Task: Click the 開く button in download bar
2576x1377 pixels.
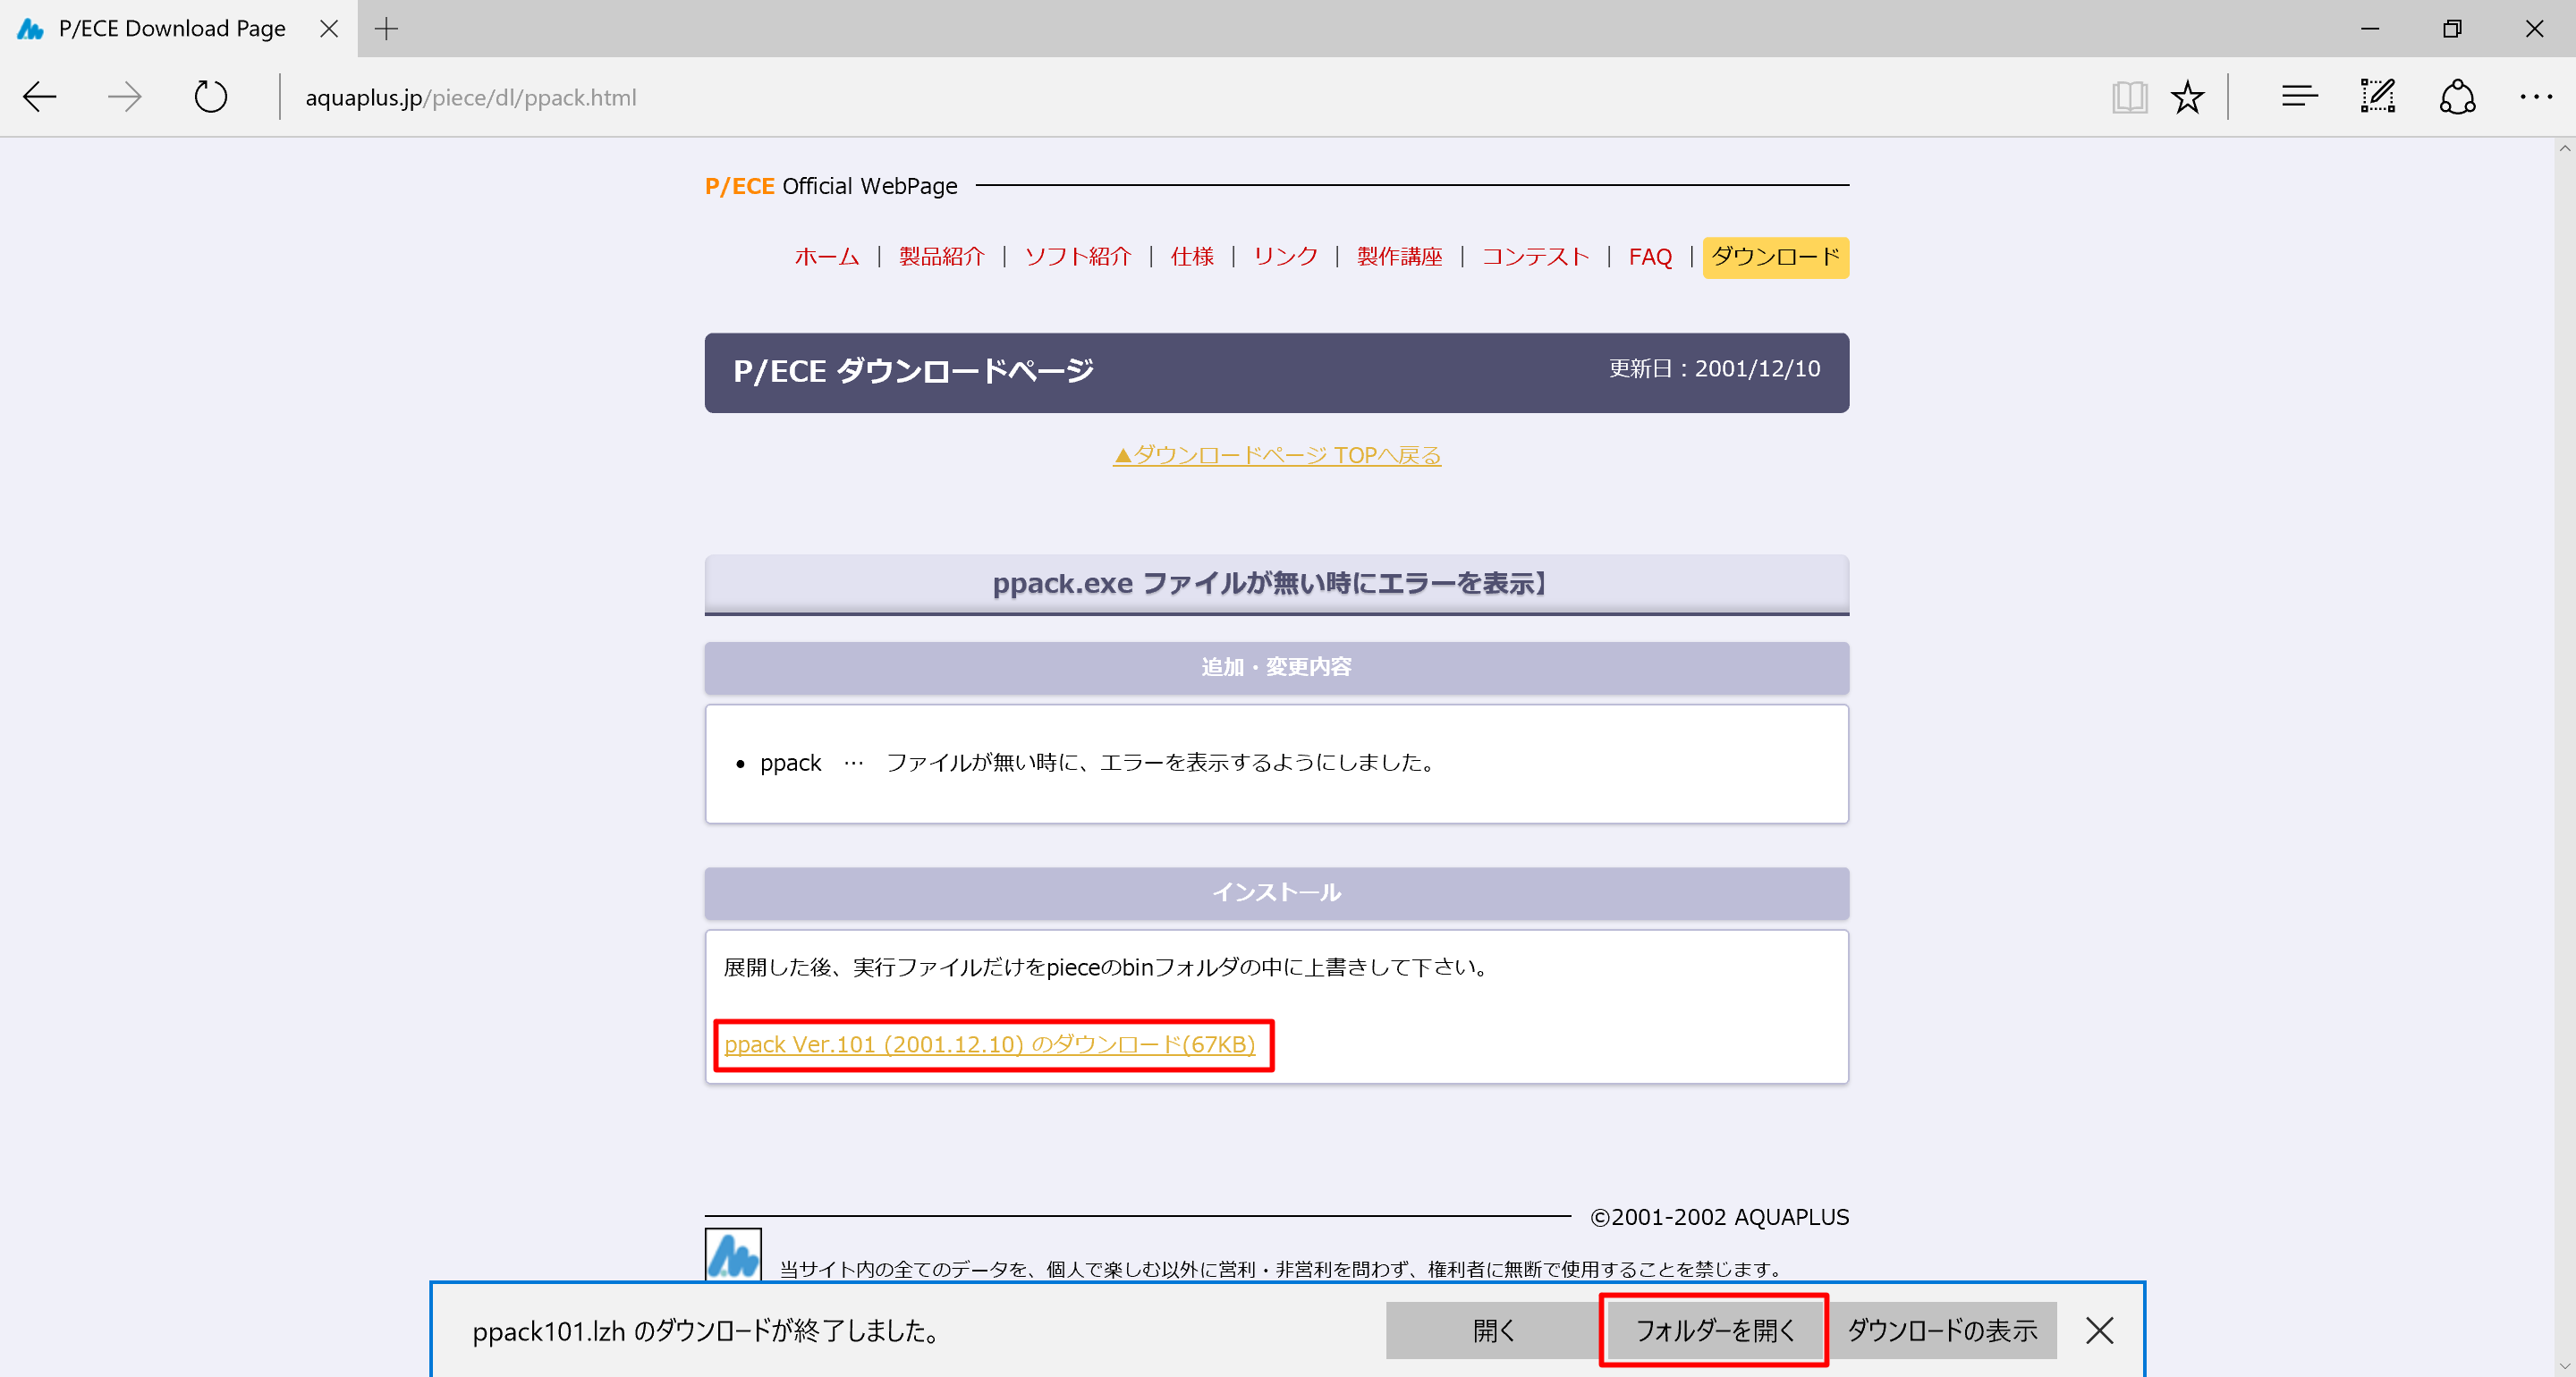Action: click(1493, 1330)
